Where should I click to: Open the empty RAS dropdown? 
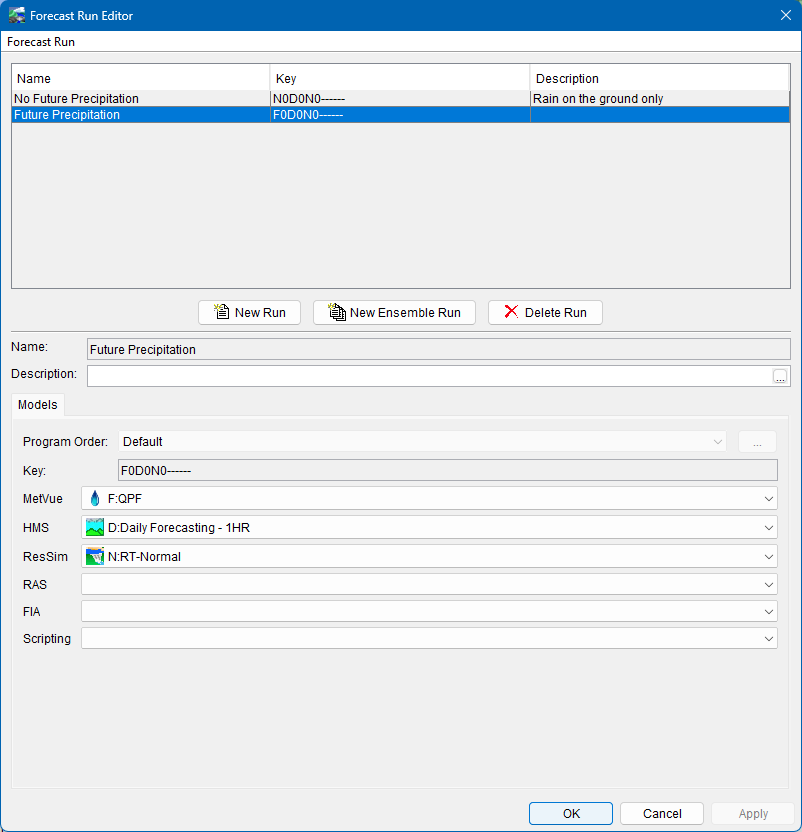click(x=429, y=584)
